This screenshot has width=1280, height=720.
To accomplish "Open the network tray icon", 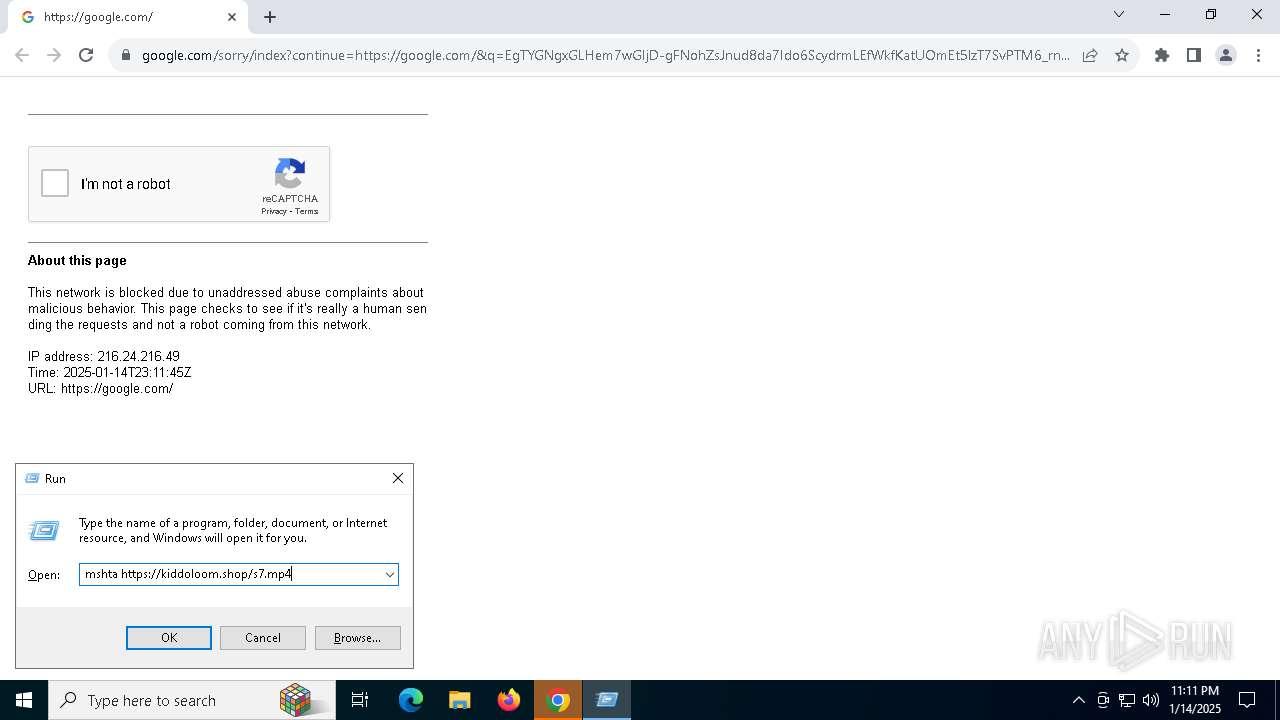I will click(1127, 700).
